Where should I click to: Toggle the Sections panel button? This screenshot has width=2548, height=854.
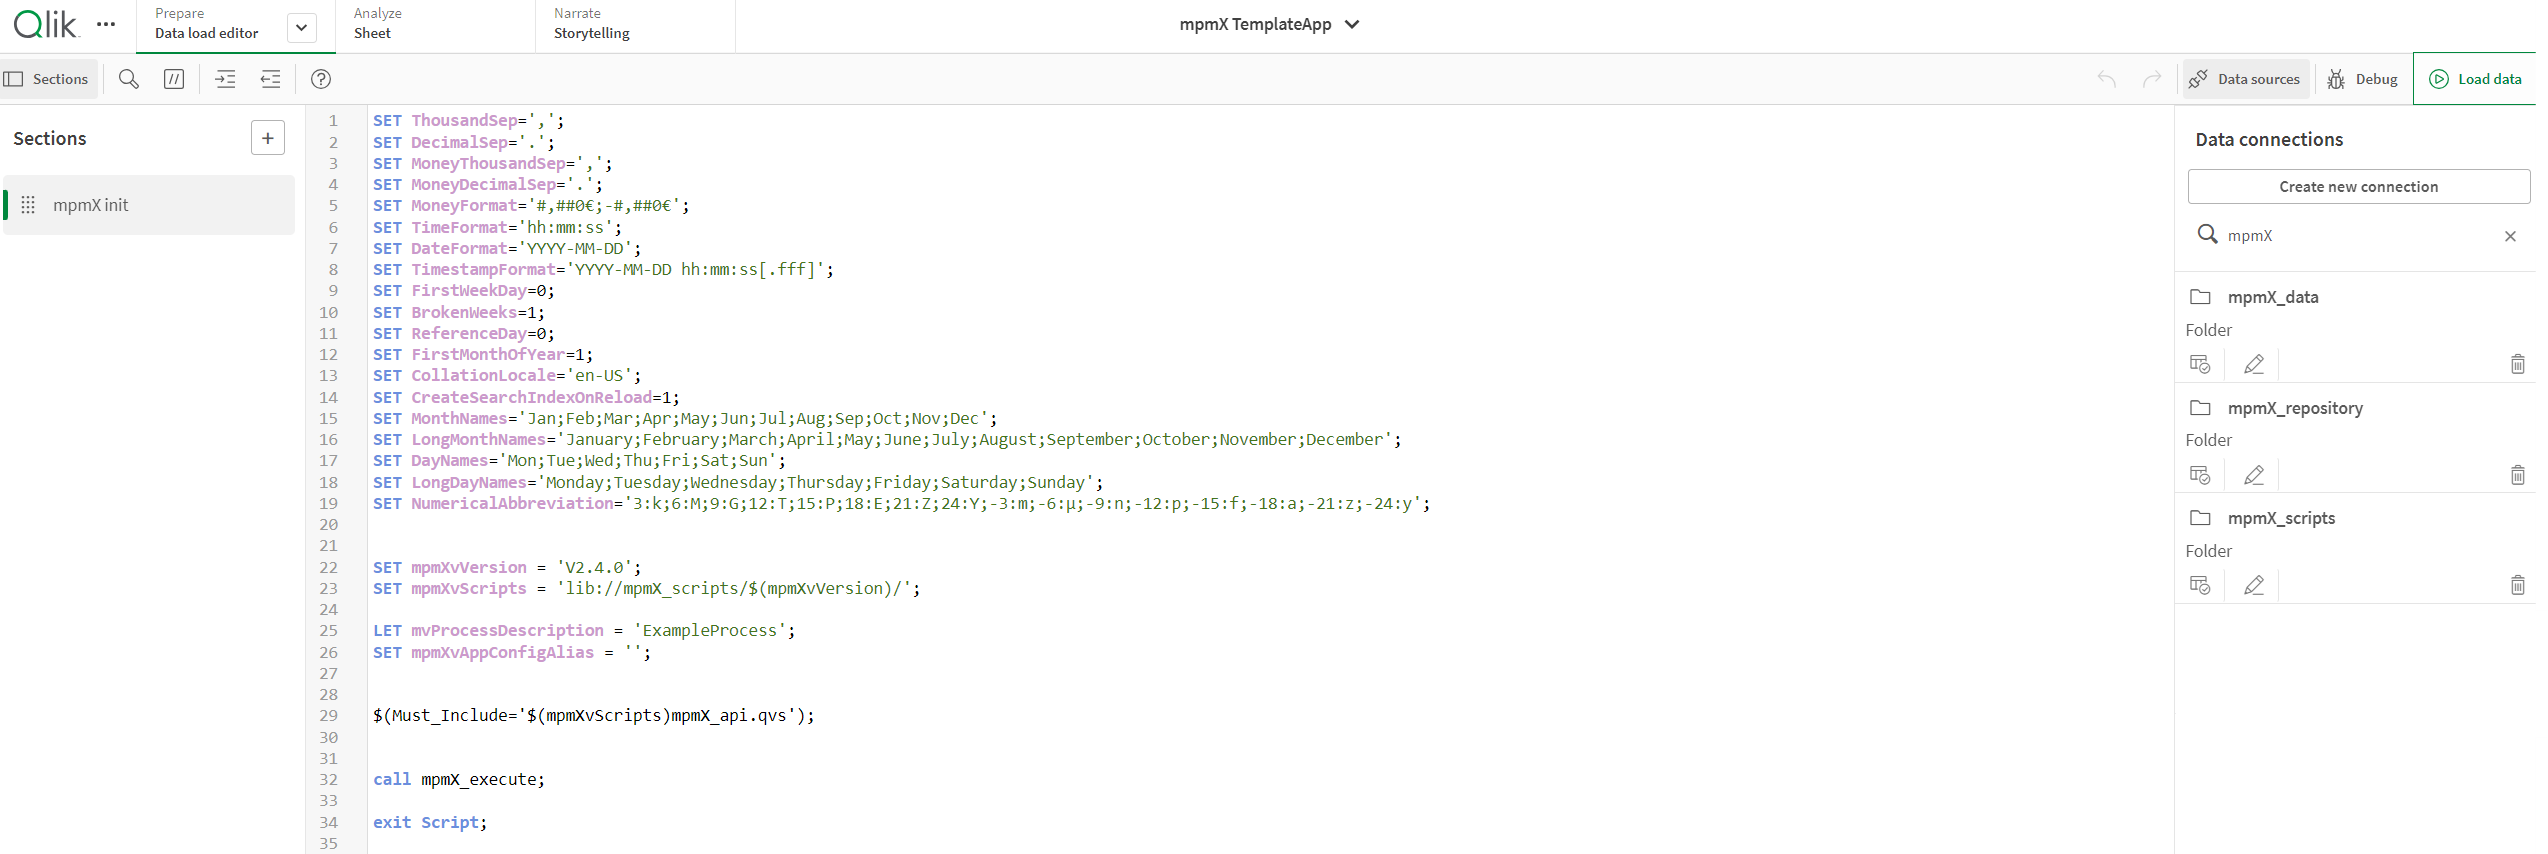click(x=49, y=79)
